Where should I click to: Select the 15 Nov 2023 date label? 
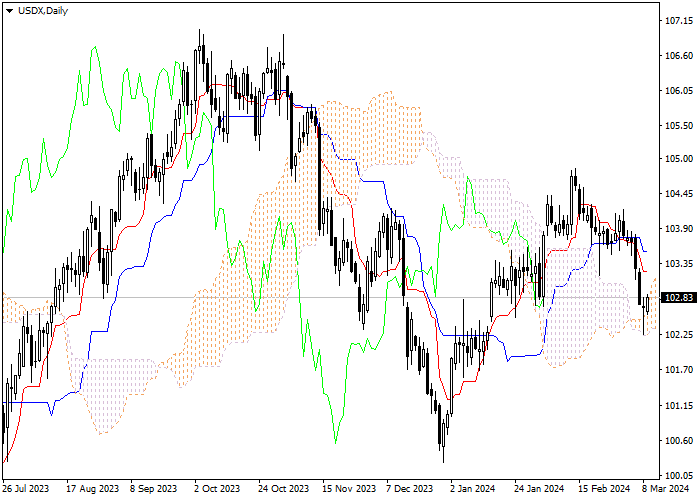coord(349,489)
